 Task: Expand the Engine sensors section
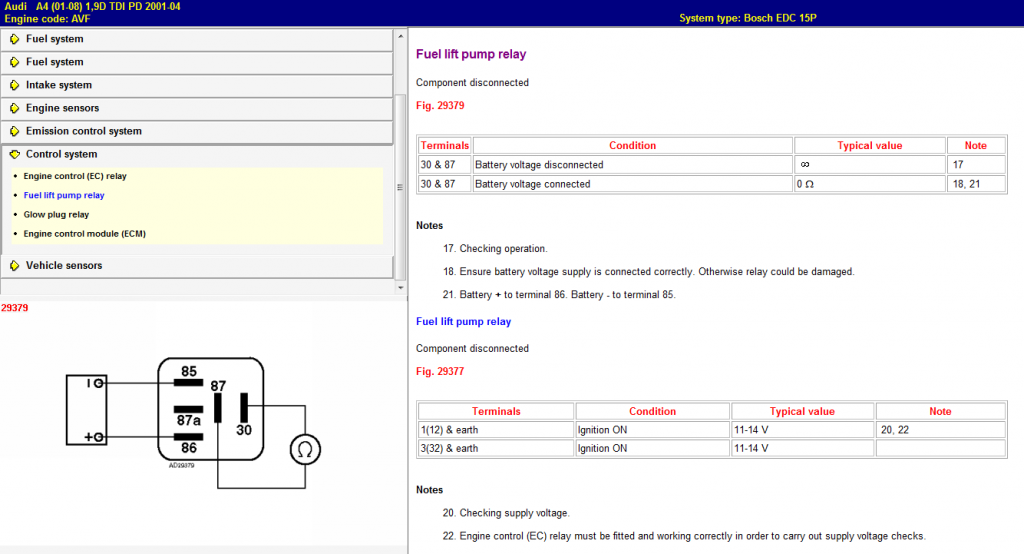tap(197, 108)
